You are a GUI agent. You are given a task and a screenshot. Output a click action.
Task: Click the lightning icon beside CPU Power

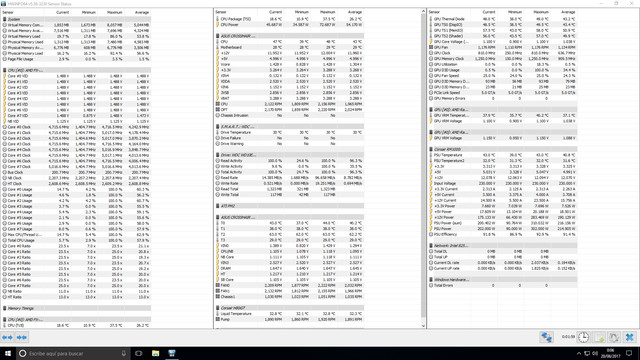pos(218,25)
